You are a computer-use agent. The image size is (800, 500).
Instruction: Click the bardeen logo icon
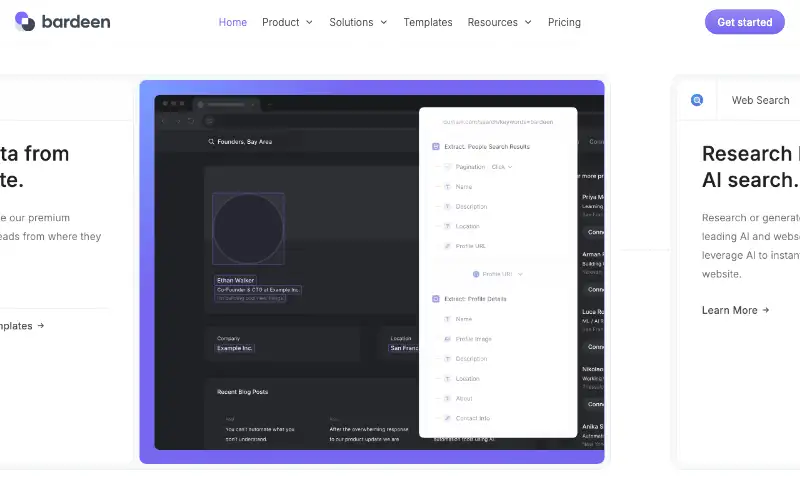[24, 21]
